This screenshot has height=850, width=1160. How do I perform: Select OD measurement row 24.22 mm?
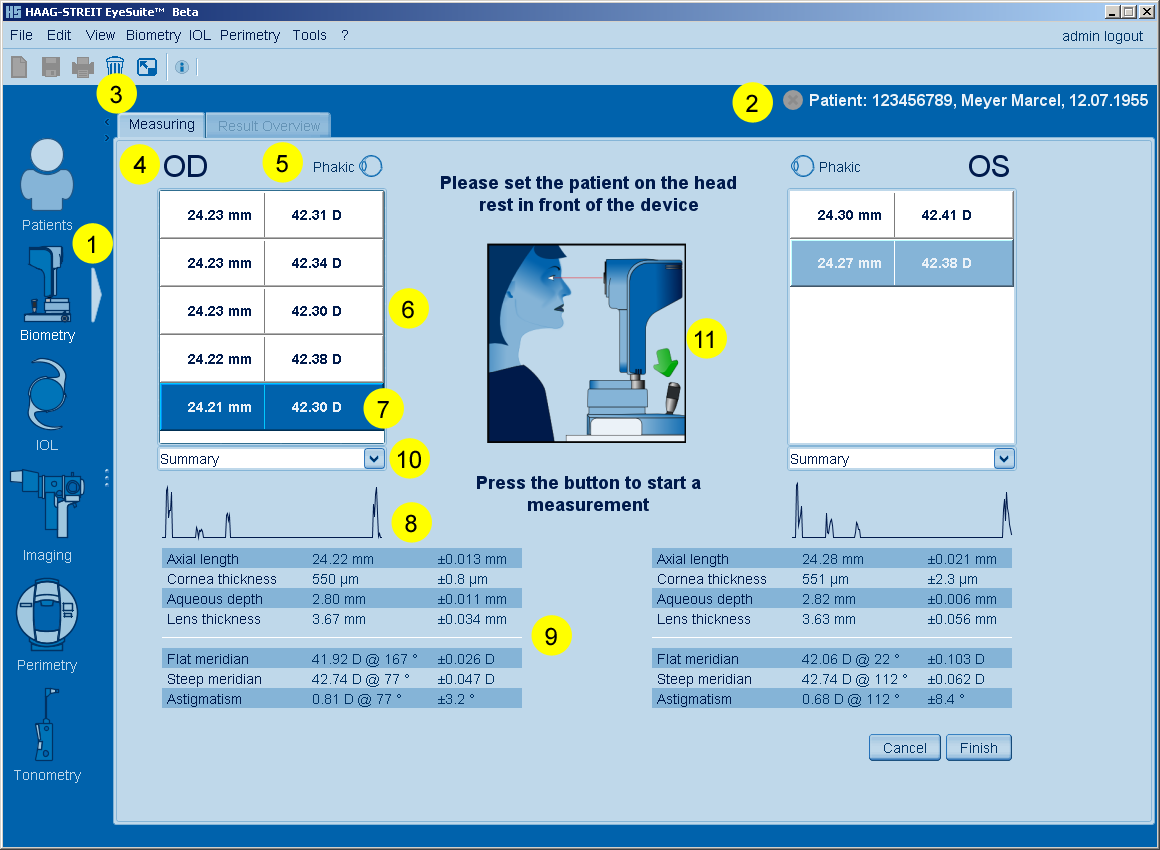point(270,359)
